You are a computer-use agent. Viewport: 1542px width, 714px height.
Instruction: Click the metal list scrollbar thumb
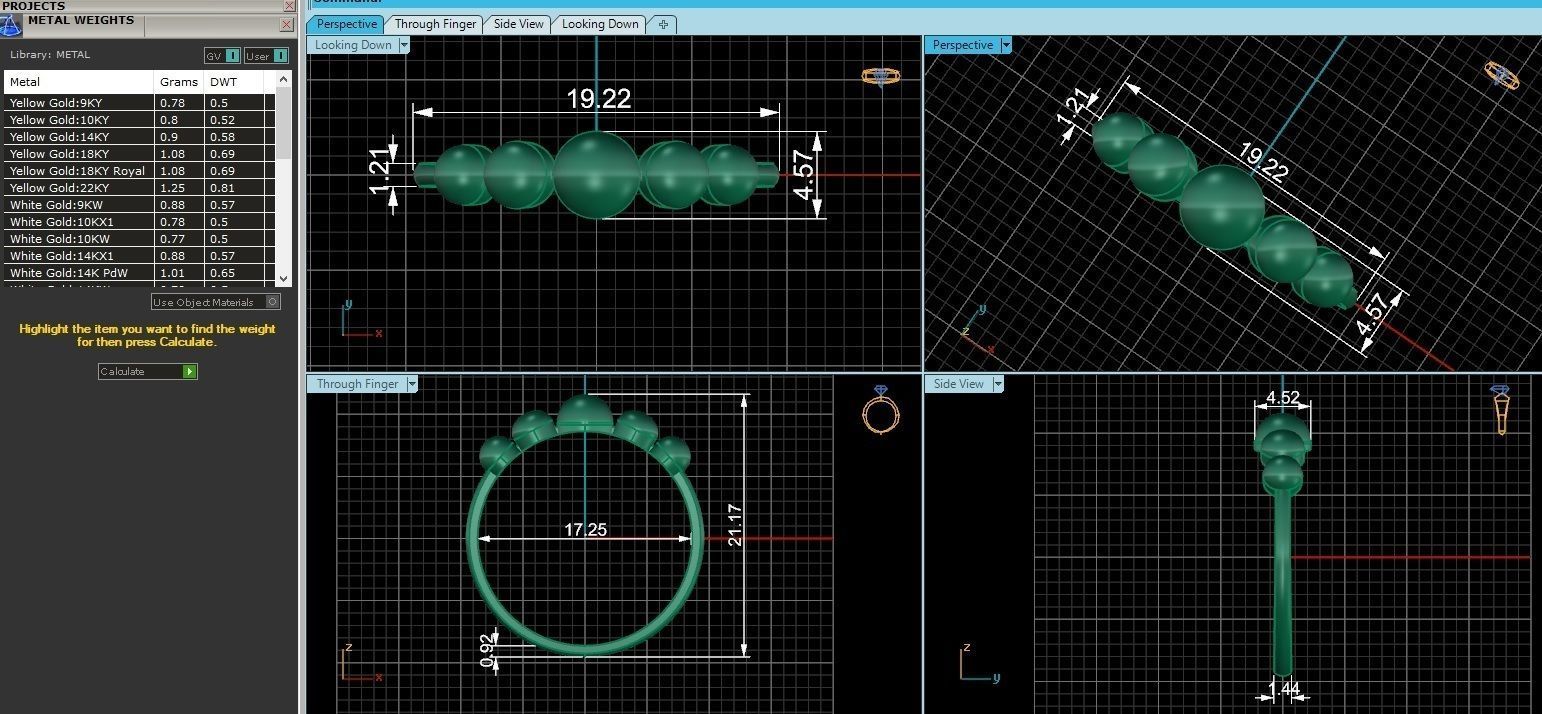[284, 122]
